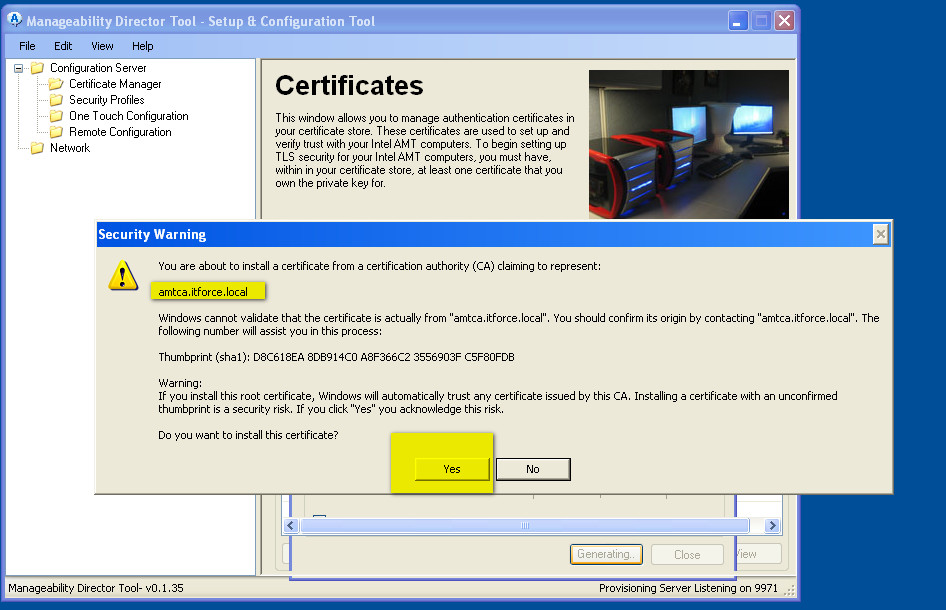Click the sha1 Thumbprint line

(336, 357)
